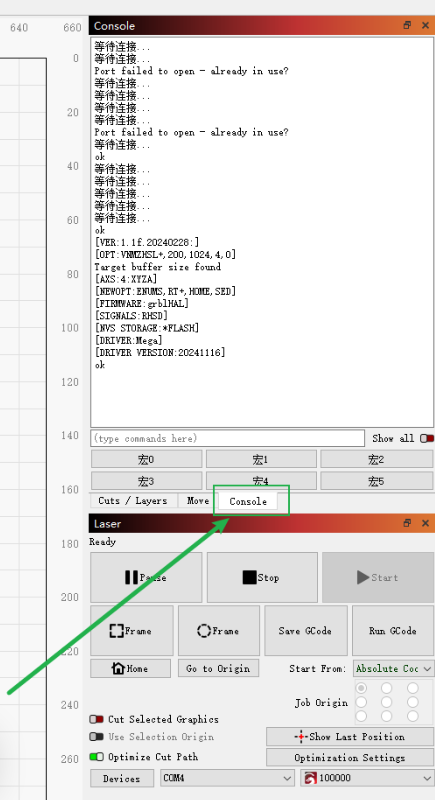Click the square Frame button
Image resolution: width=435 pixels, height=800 pixels.
coord(132,631)
